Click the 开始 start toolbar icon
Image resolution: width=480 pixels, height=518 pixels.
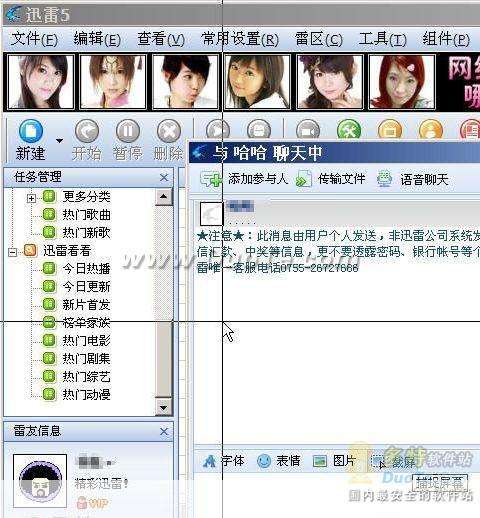pyautogui.click(x=87, y=131)
